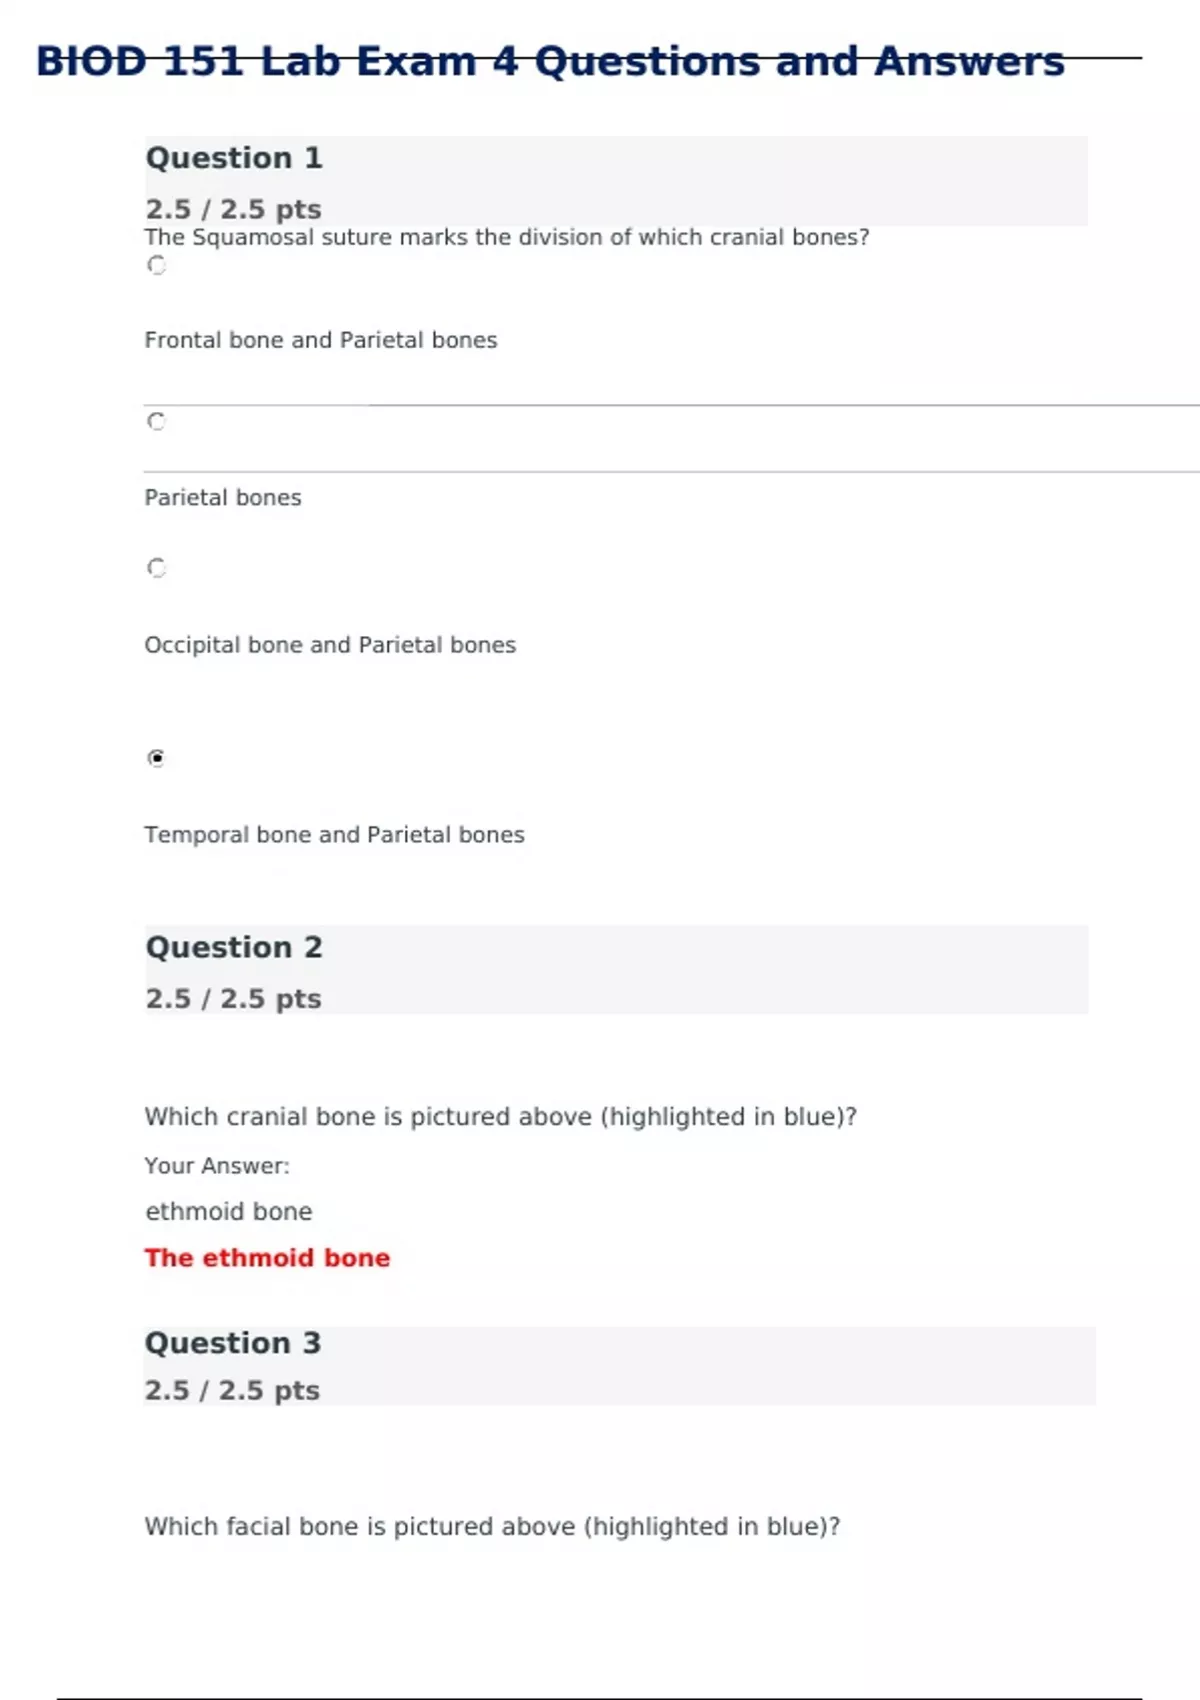
Task: Click the points score under Question 3
Action: pyautogui.click(x=232, y=1390)
